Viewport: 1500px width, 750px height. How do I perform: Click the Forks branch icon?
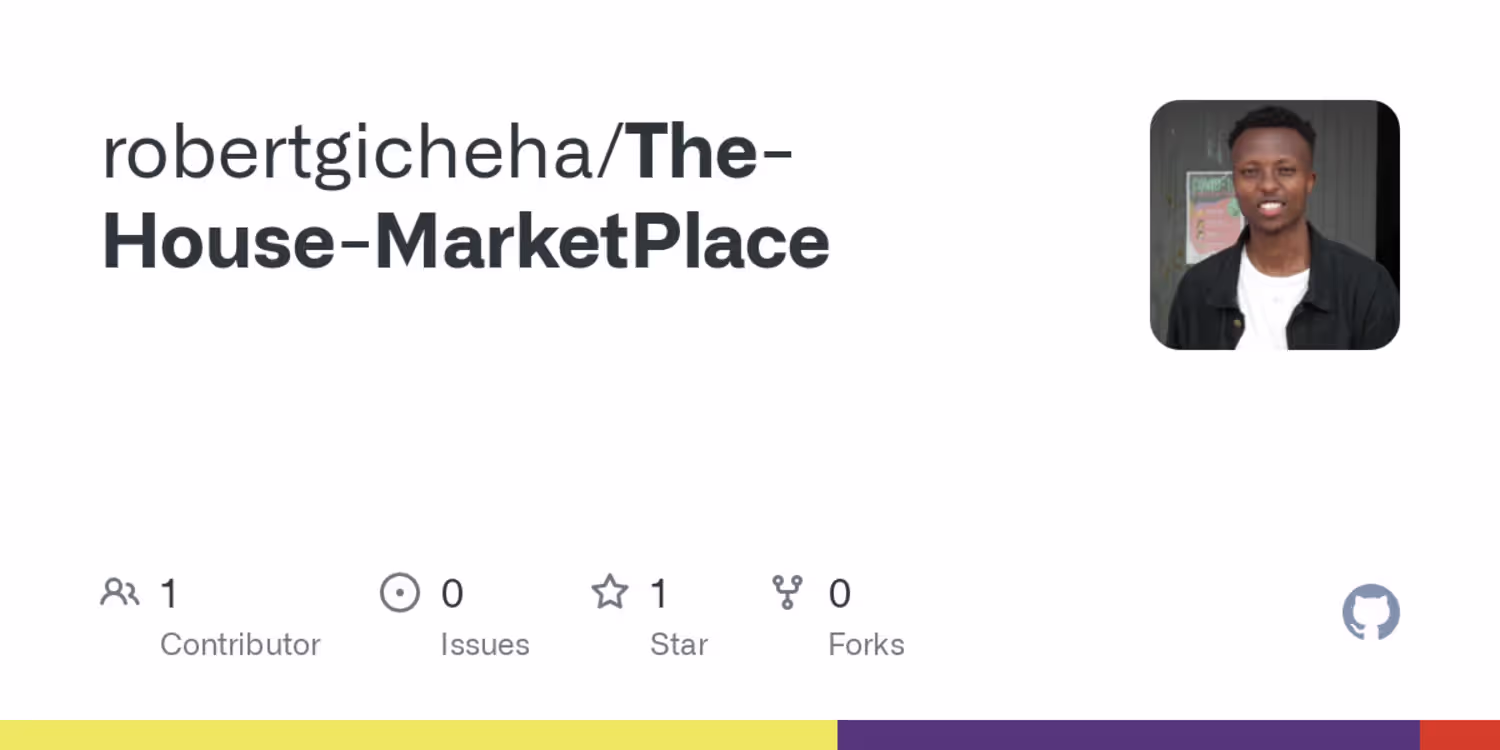788,593
